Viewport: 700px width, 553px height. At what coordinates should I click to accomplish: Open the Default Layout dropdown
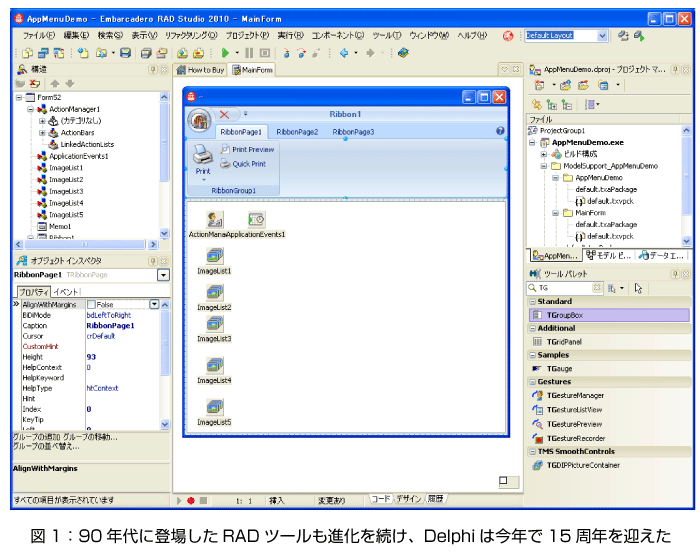tap(602, 36)
